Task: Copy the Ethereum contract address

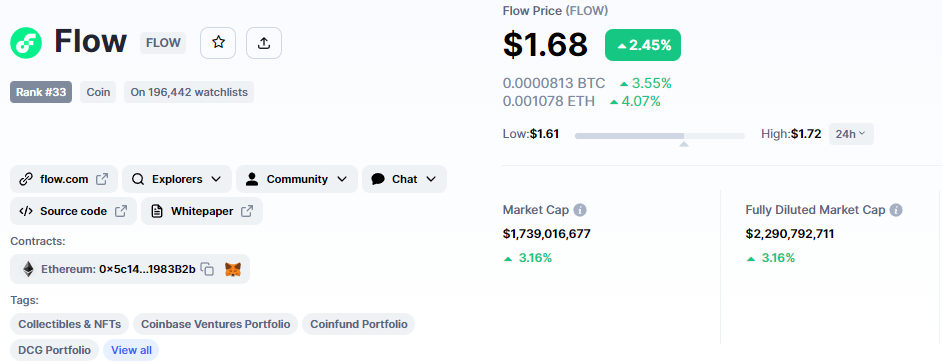Action: point(207,269)
